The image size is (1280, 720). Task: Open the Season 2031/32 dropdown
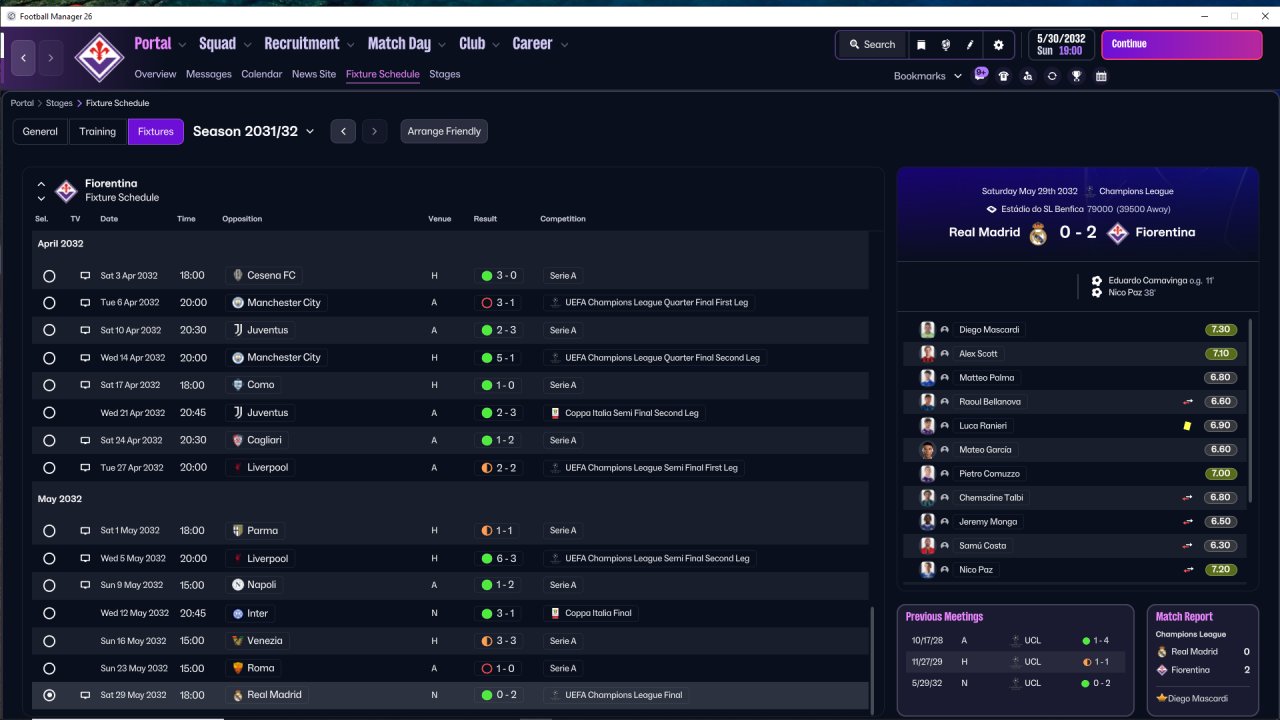pos(254,131)
